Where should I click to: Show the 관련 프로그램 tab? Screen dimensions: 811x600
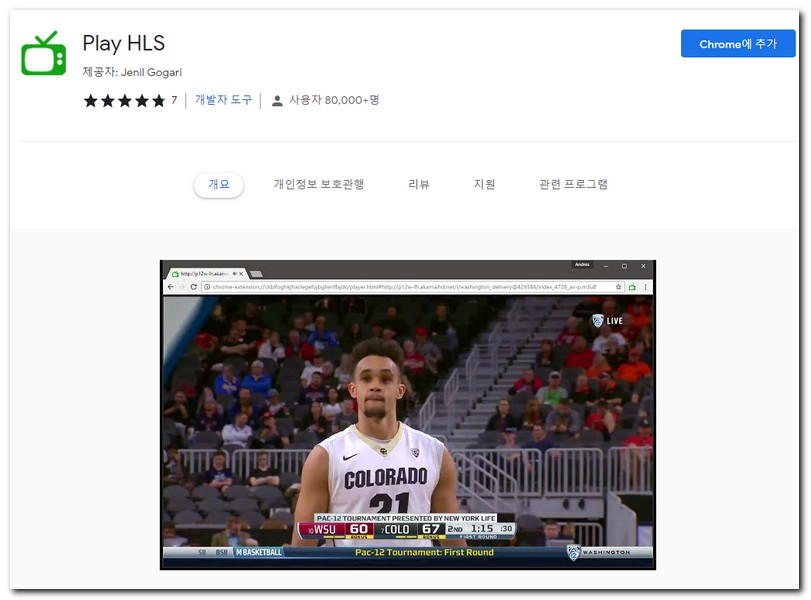[573, 185]
